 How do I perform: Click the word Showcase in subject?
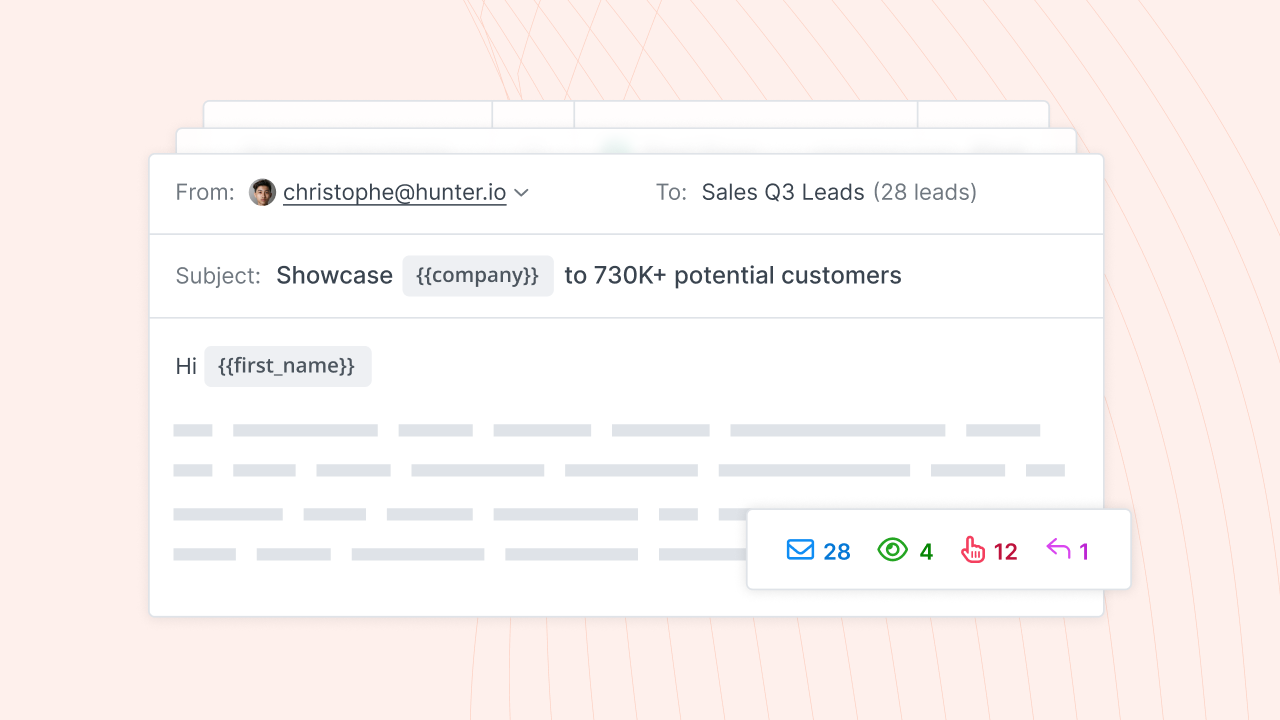(x=334, y=276)
